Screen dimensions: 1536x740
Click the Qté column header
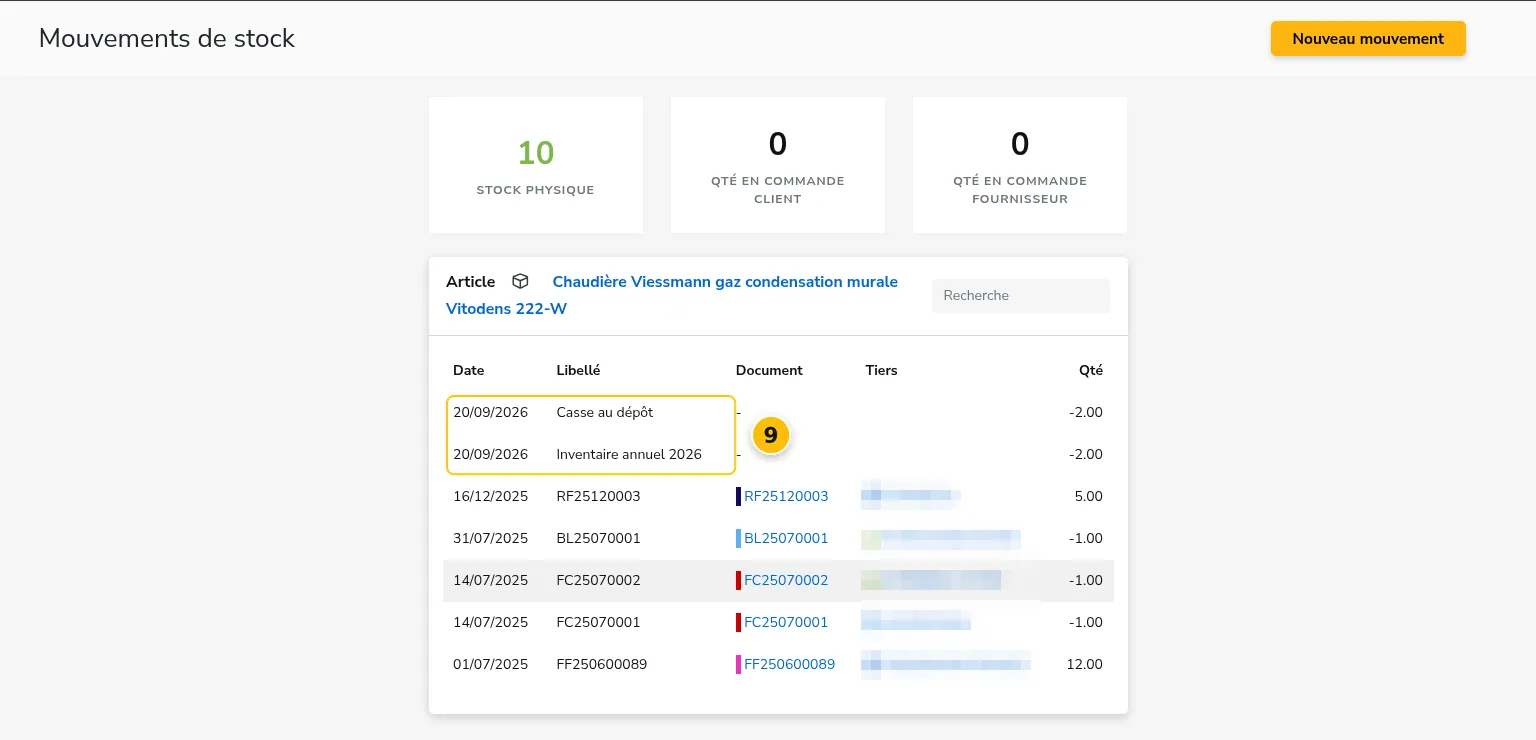1091,370
